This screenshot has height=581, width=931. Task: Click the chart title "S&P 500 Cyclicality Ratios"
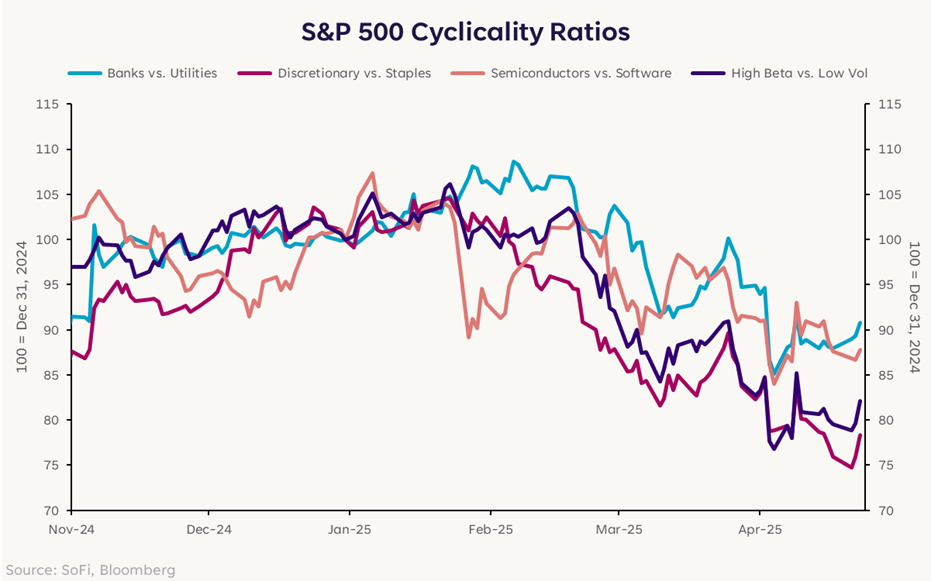(x=466, y=32)
